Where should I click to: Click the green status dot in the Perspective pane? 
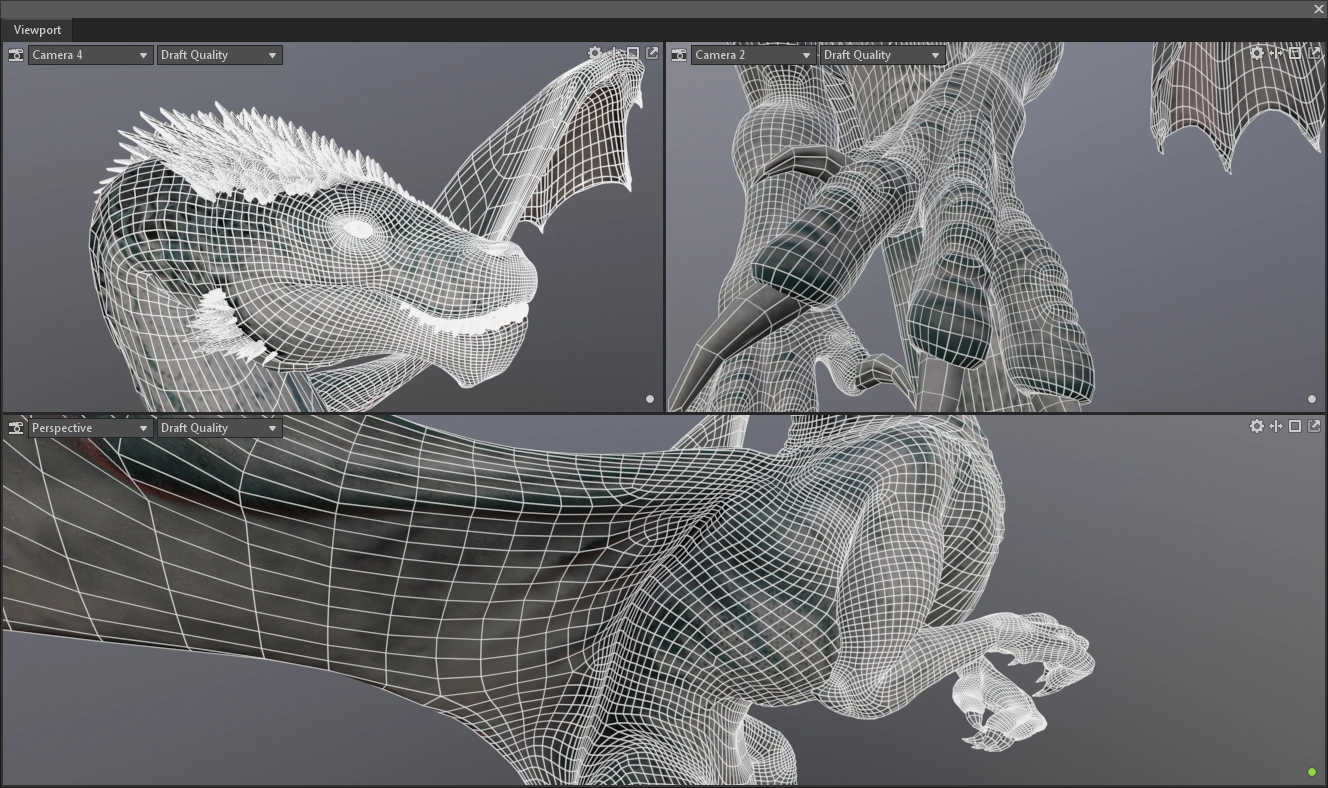point(1312,772)
